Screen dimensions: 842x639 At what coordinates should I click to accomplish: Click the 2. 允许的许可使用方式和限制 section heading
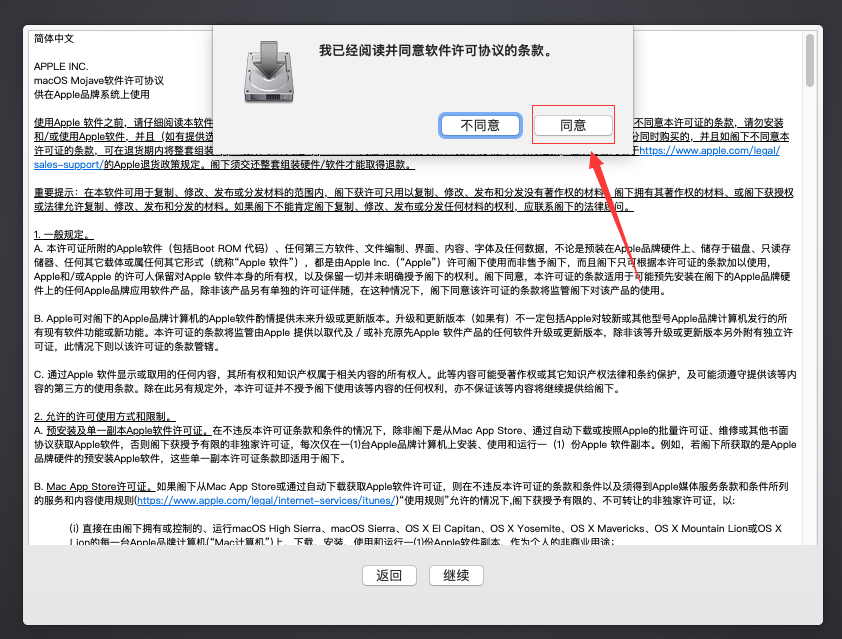point(104,416)
